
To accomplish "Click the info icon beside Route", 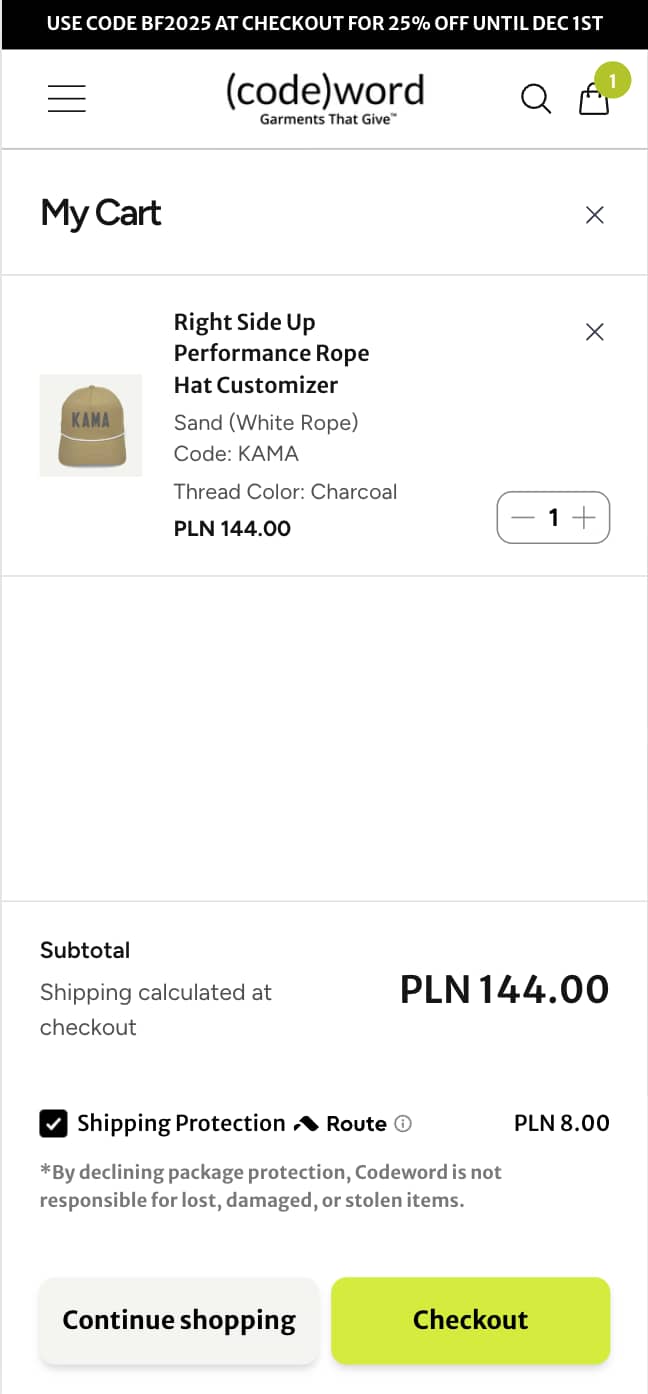I will (402, 1123).
